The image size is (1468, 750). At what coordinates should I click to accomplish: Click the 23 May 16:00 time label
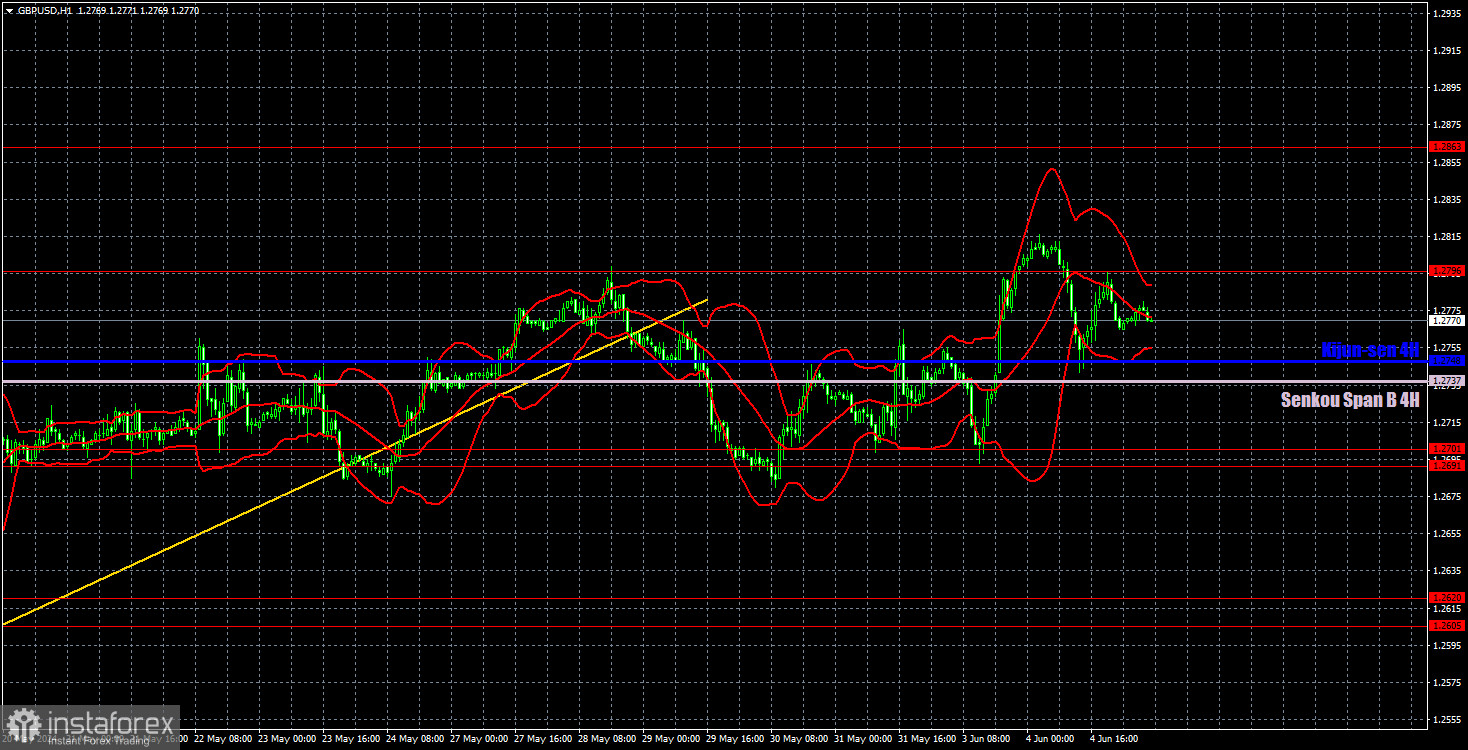353,739
